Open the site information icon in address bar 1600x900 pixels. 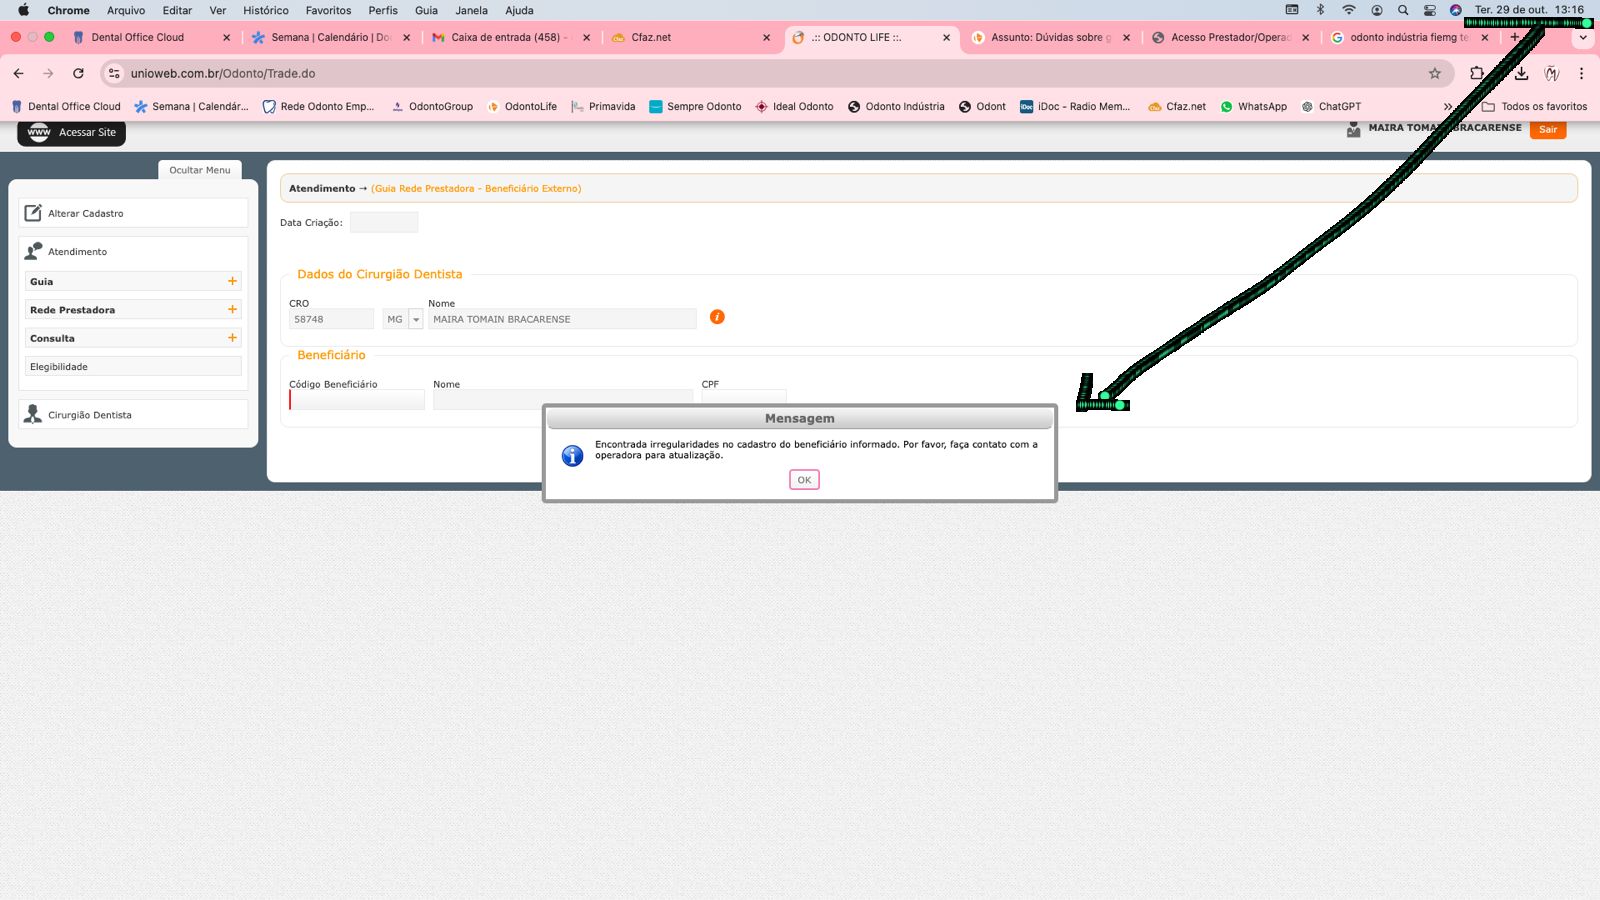pos(114,73)
